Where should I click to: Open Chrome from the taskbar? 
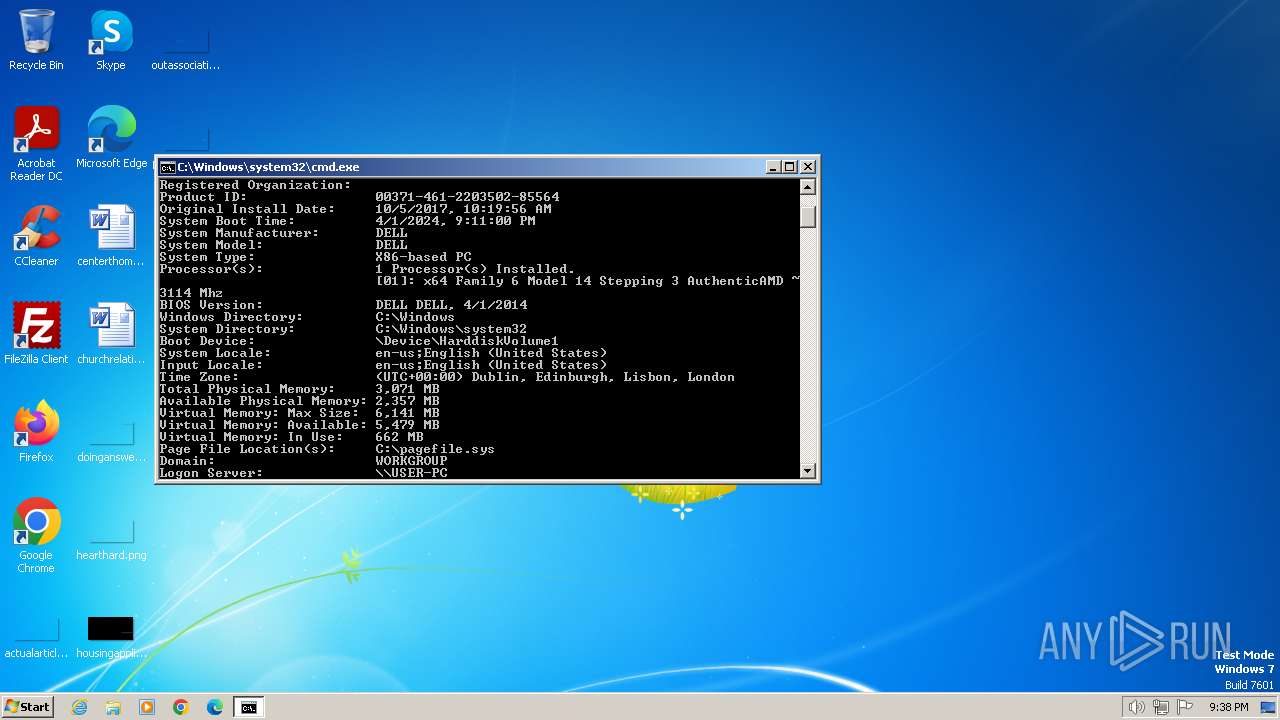coord(181,707)
